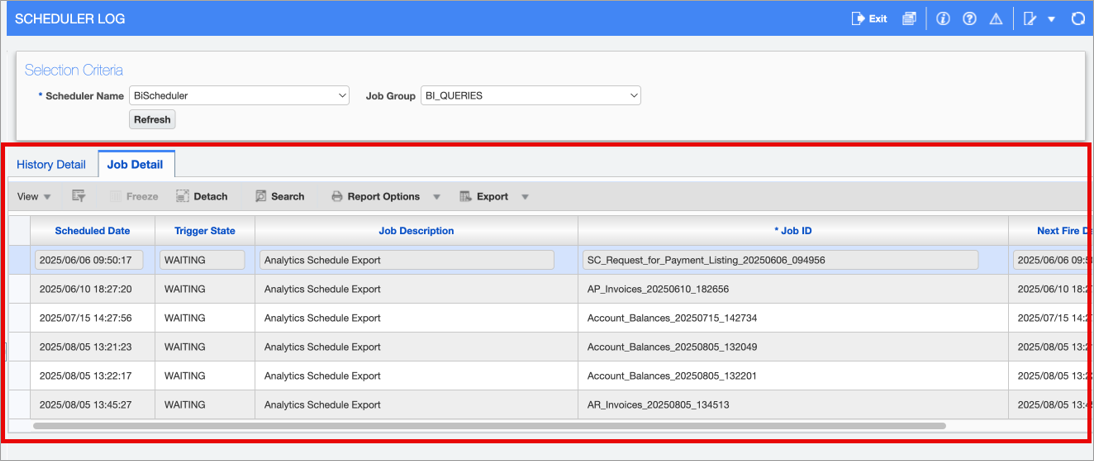Sort by Trigger State column header
The width and height of the screenshot is (1094, 461).
204,230
